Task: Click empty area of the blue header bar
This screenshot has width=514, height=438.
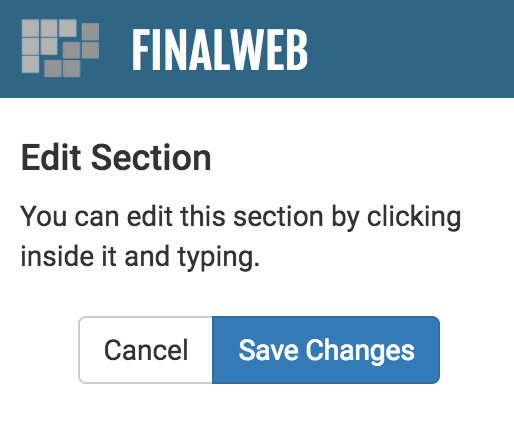Action: coord(410,49)
